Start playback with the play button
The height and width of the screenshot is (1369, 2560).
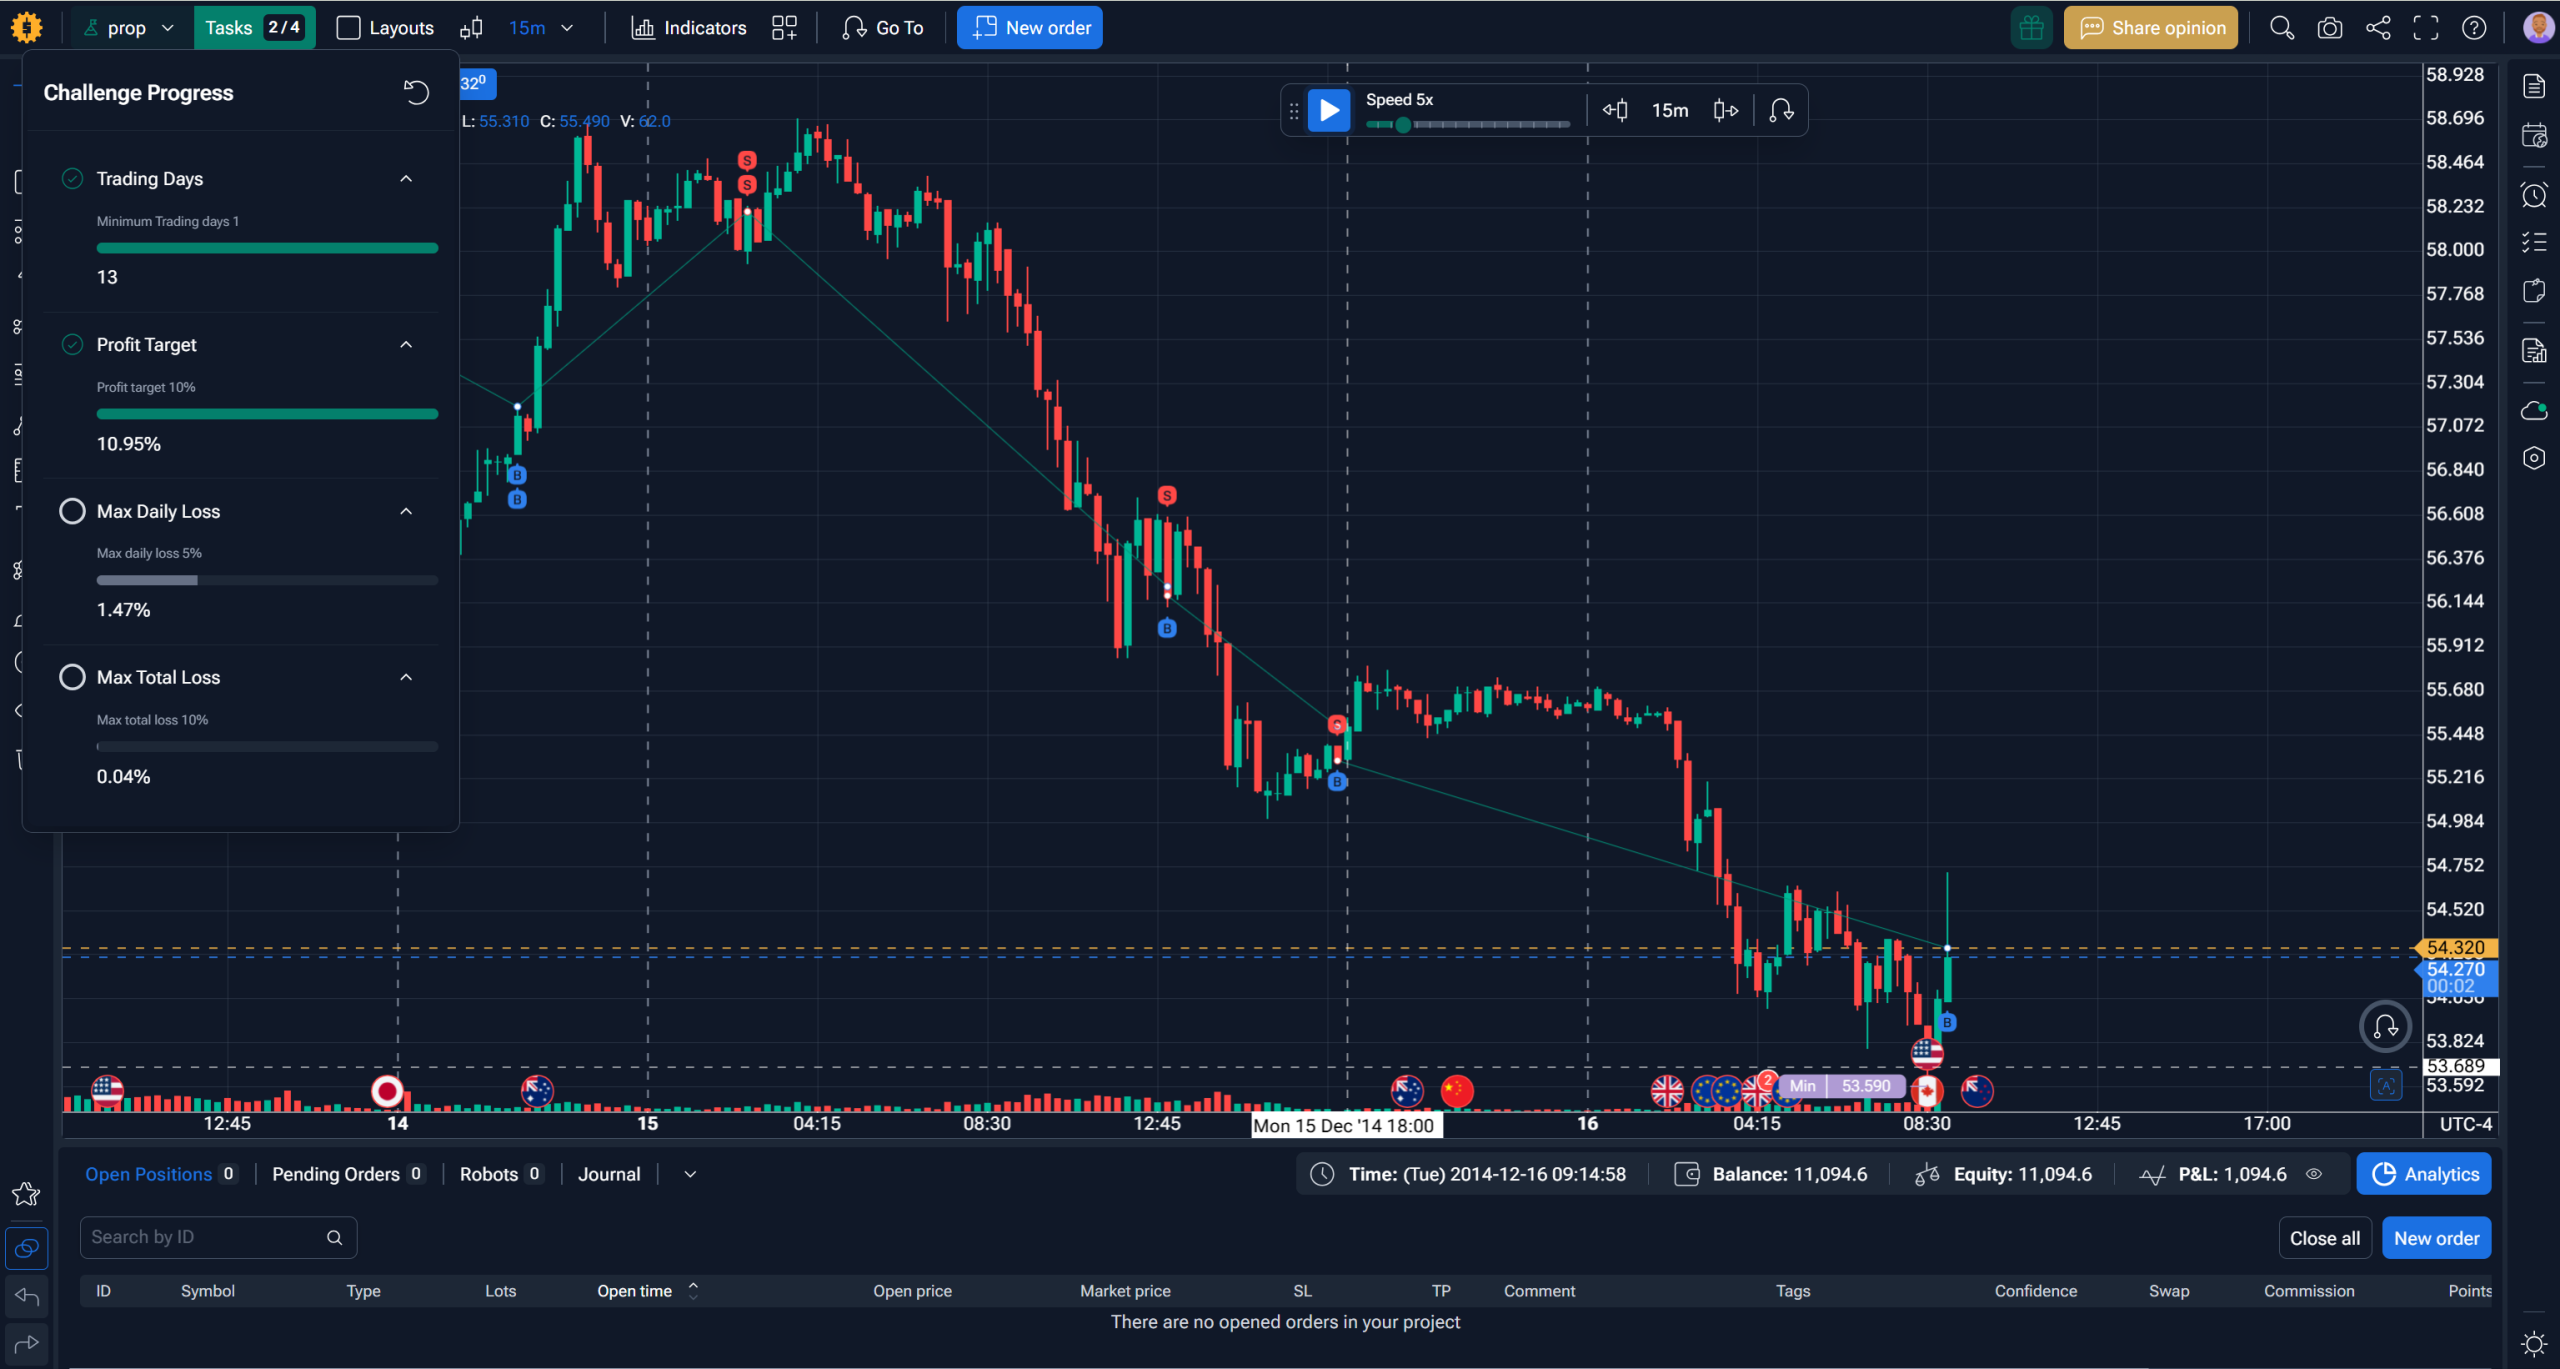[1329, 110]
